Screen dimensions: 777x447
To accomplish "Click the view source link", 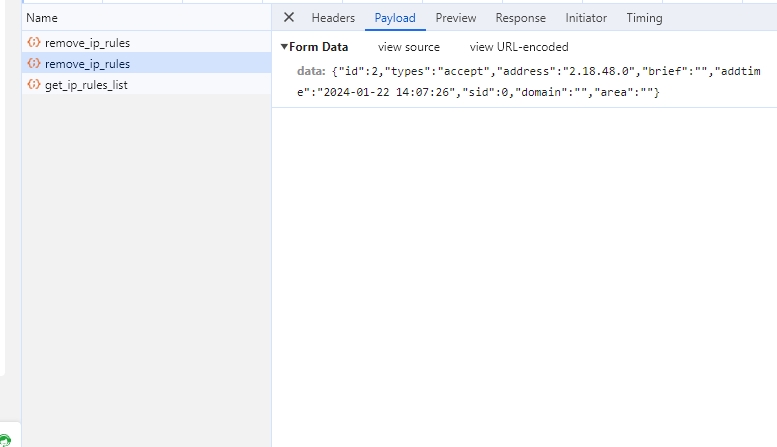I will [x=409, y=47].
